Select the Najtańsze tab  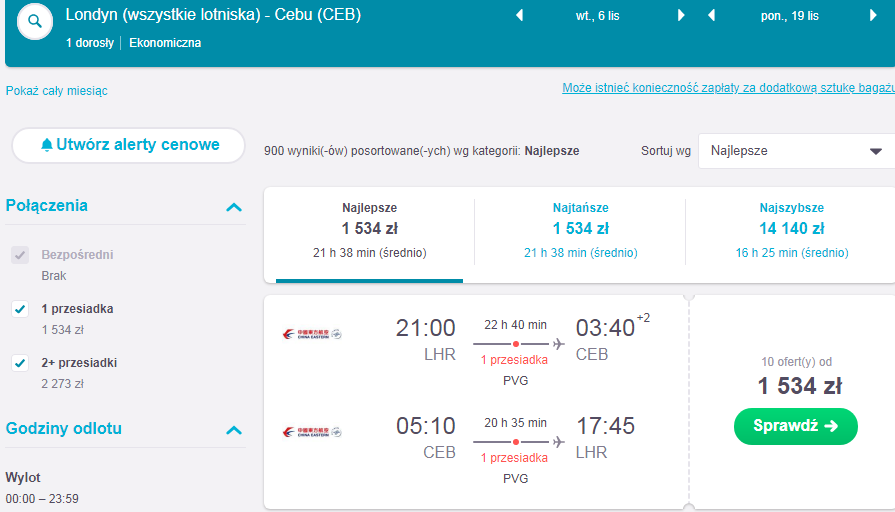point(580,231)
